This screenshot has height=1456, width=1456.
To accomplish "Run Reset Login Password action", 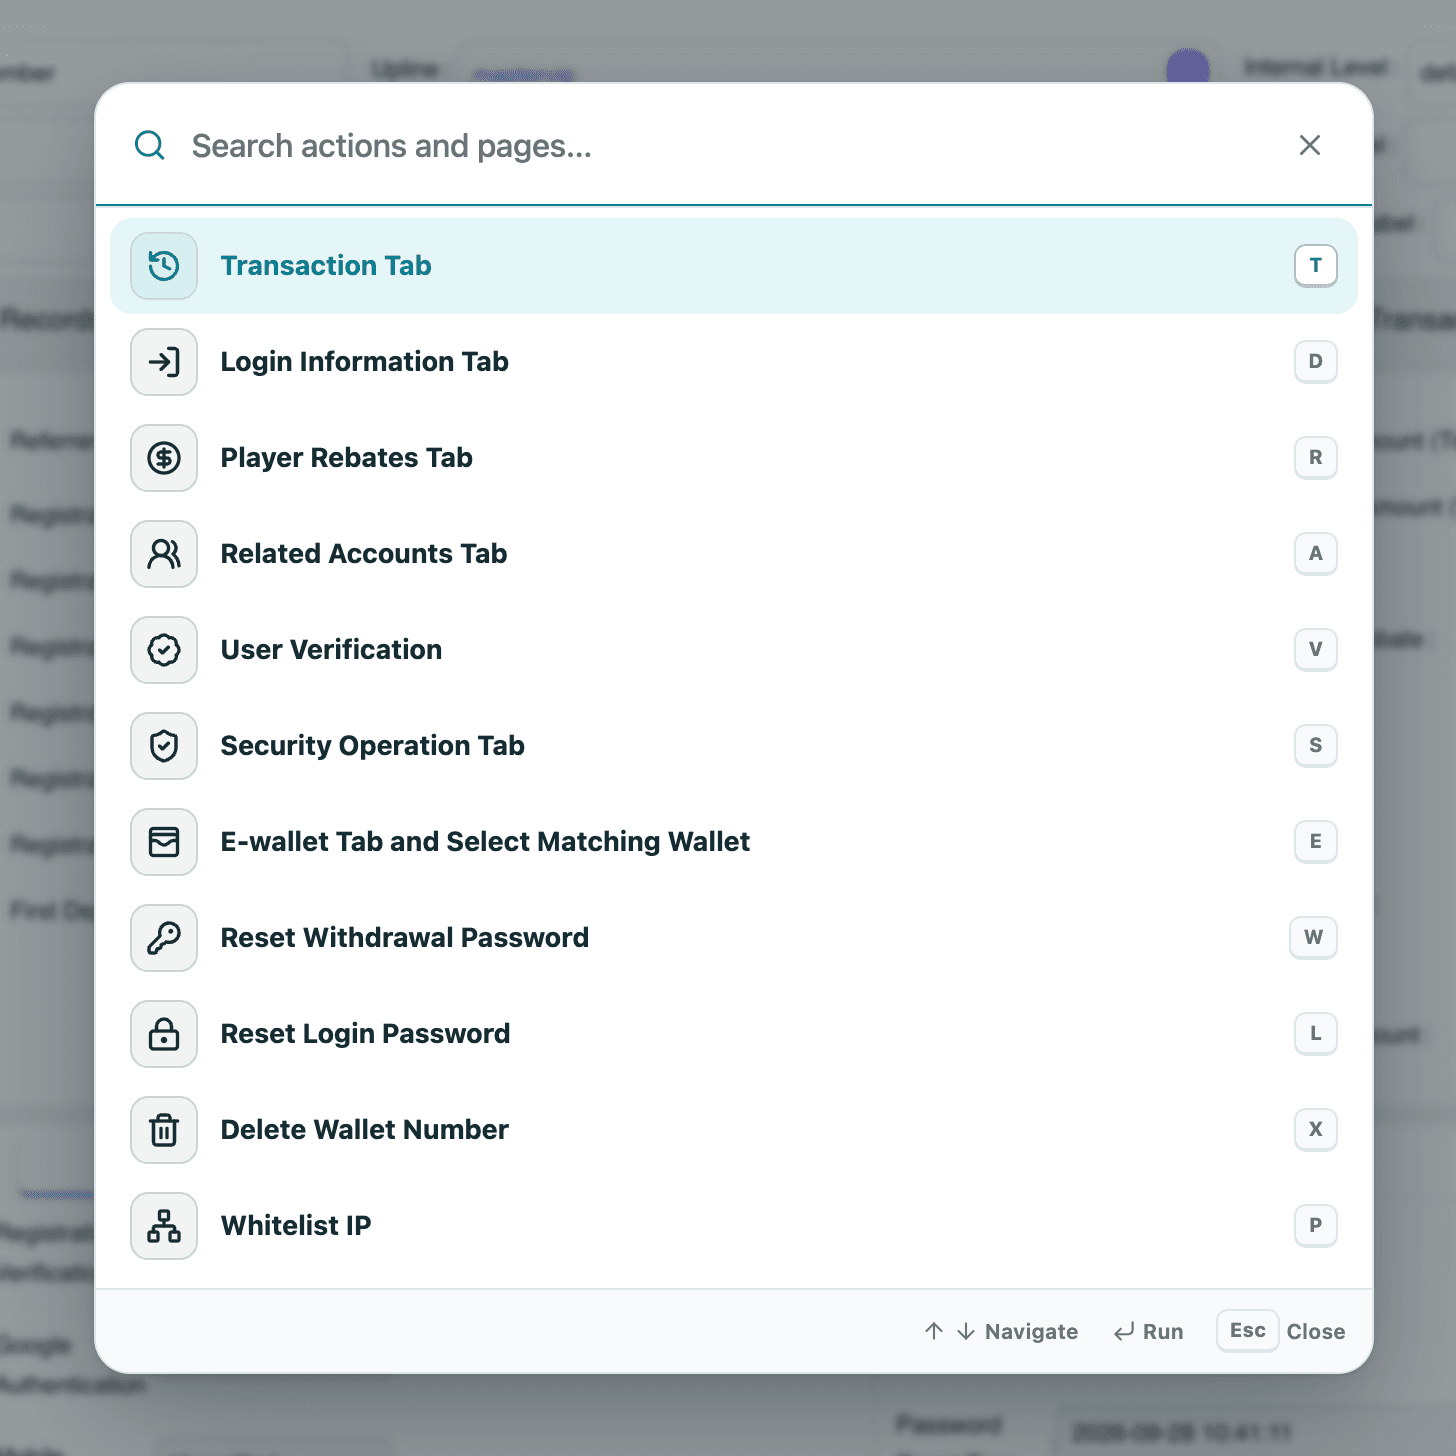I will coord(734,1034).
